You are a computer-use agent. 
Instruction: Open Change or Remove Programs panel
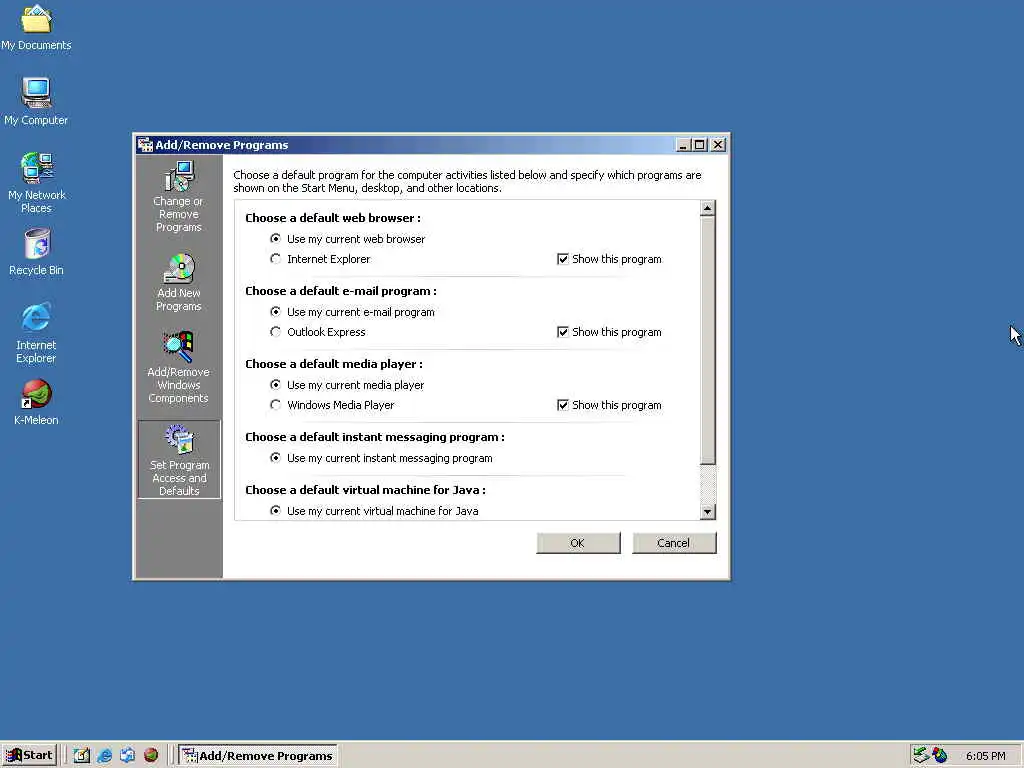[x=178, y=197]
